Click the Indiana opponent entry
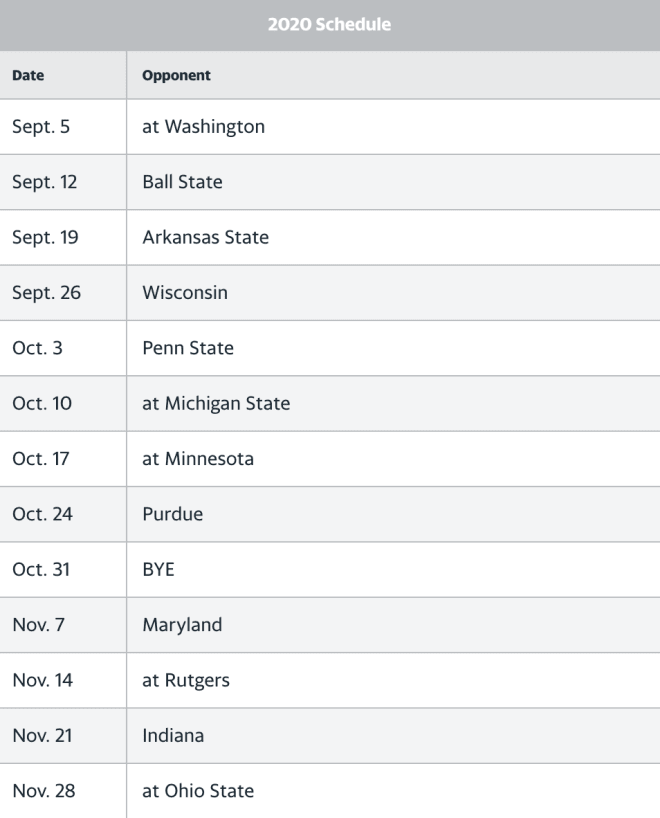The height and width of the screenshot is (818, 660). [173, 736]
